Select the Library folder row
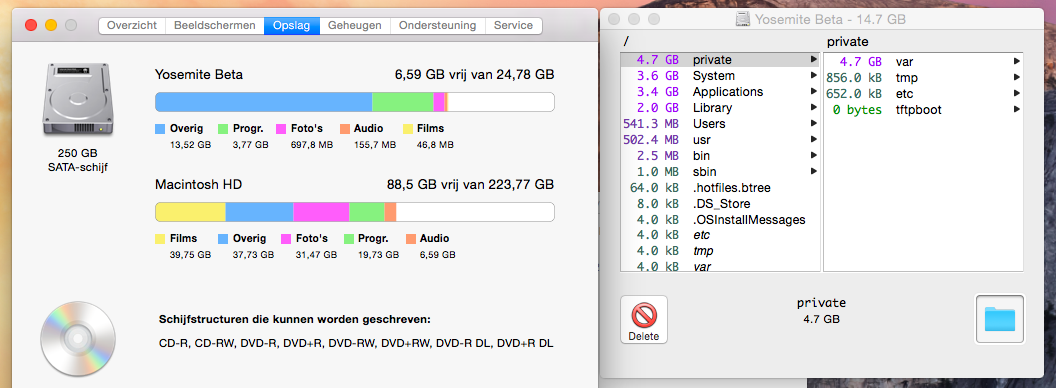Viewport: 1056px width, 388px height. point(720,108)
